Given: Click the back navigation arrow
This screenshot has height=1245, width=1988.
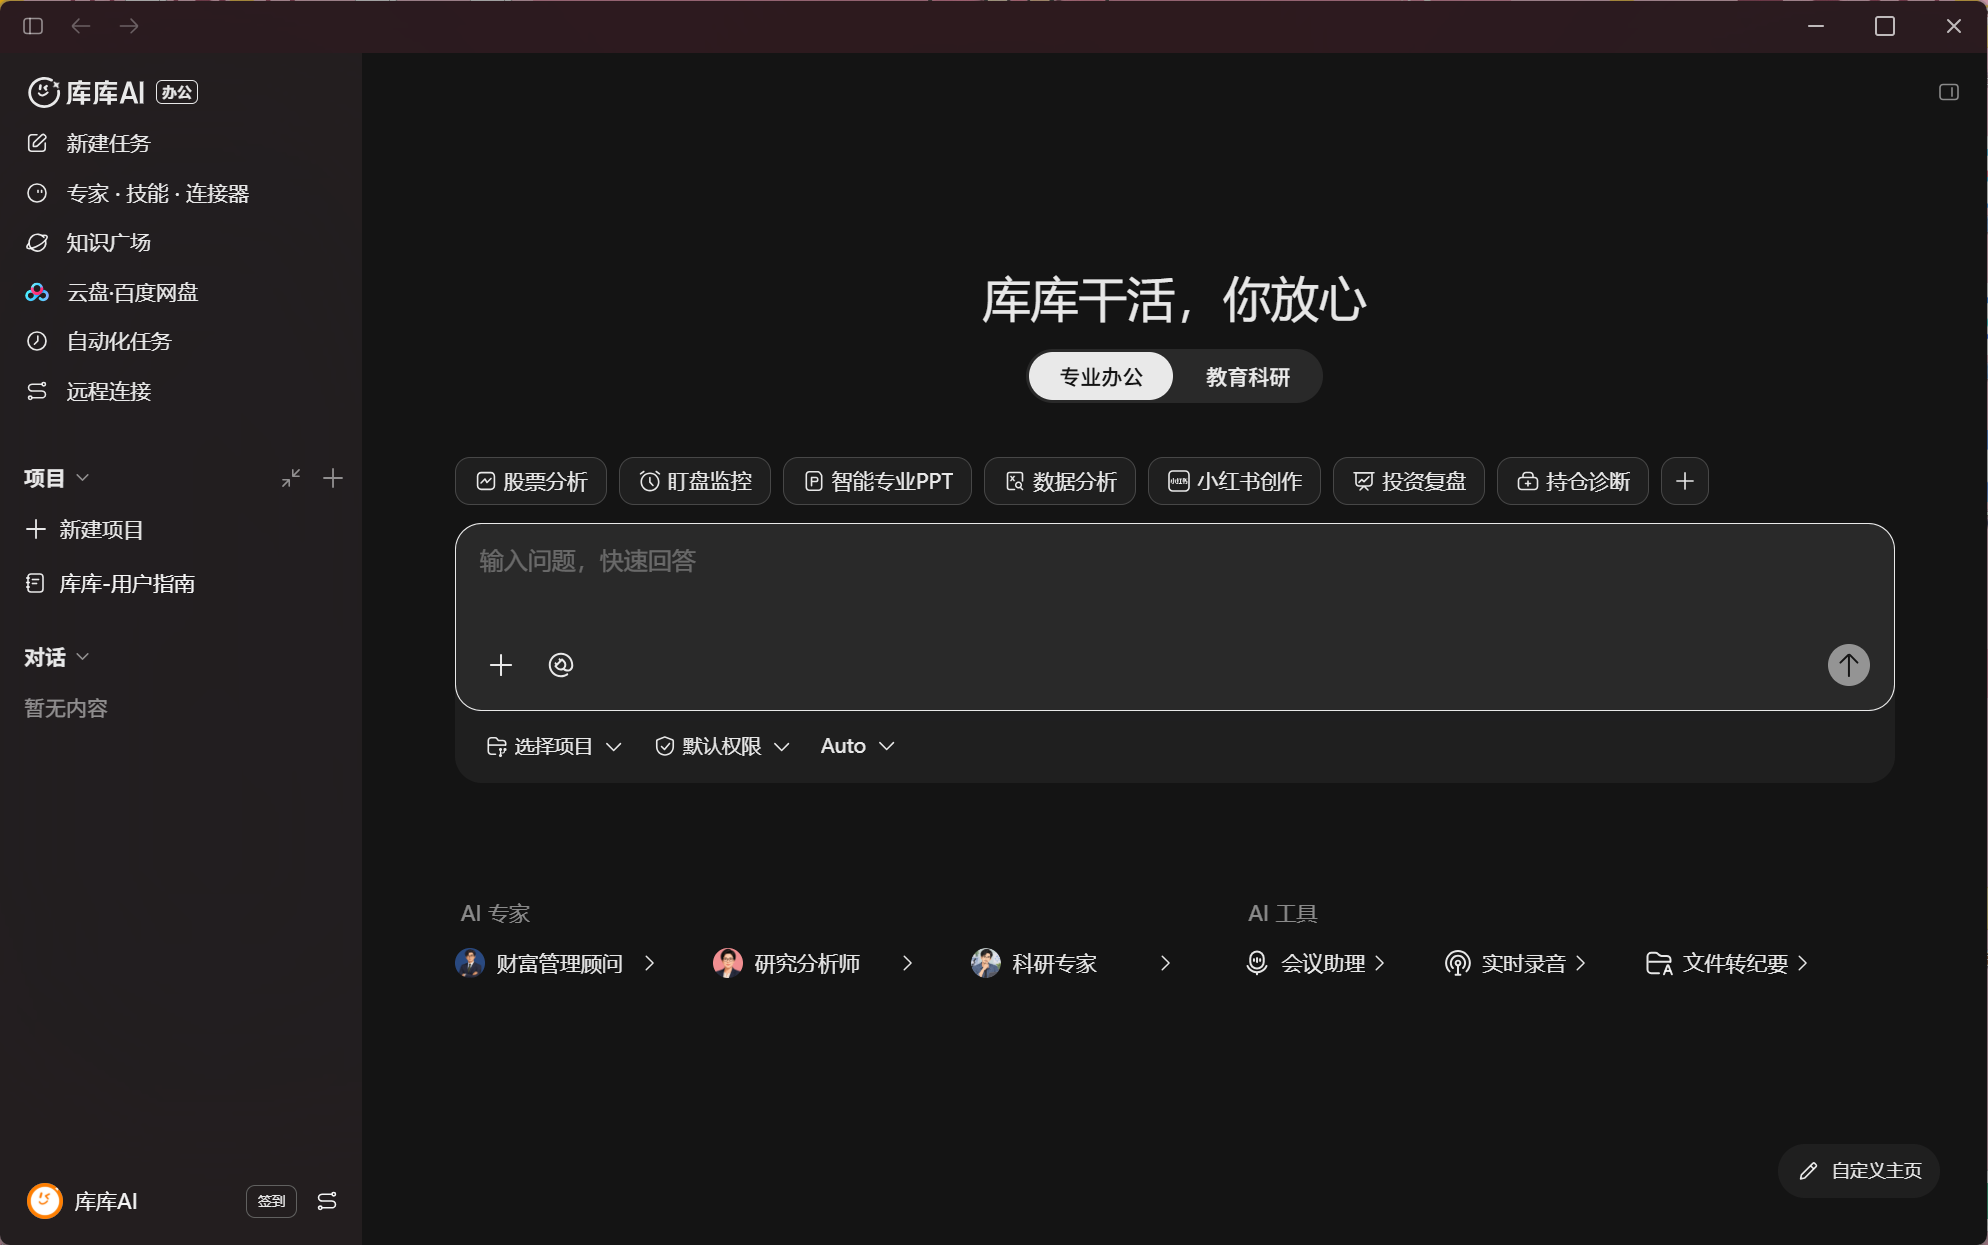Looking at the screenshot, I should [81, 26].
